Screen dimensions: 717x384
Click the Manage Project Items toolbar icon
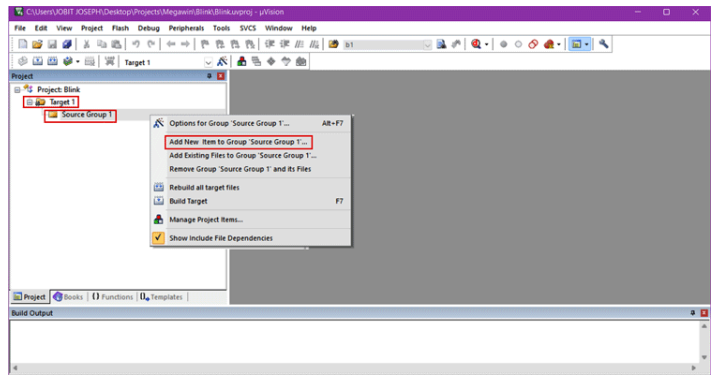242,62
